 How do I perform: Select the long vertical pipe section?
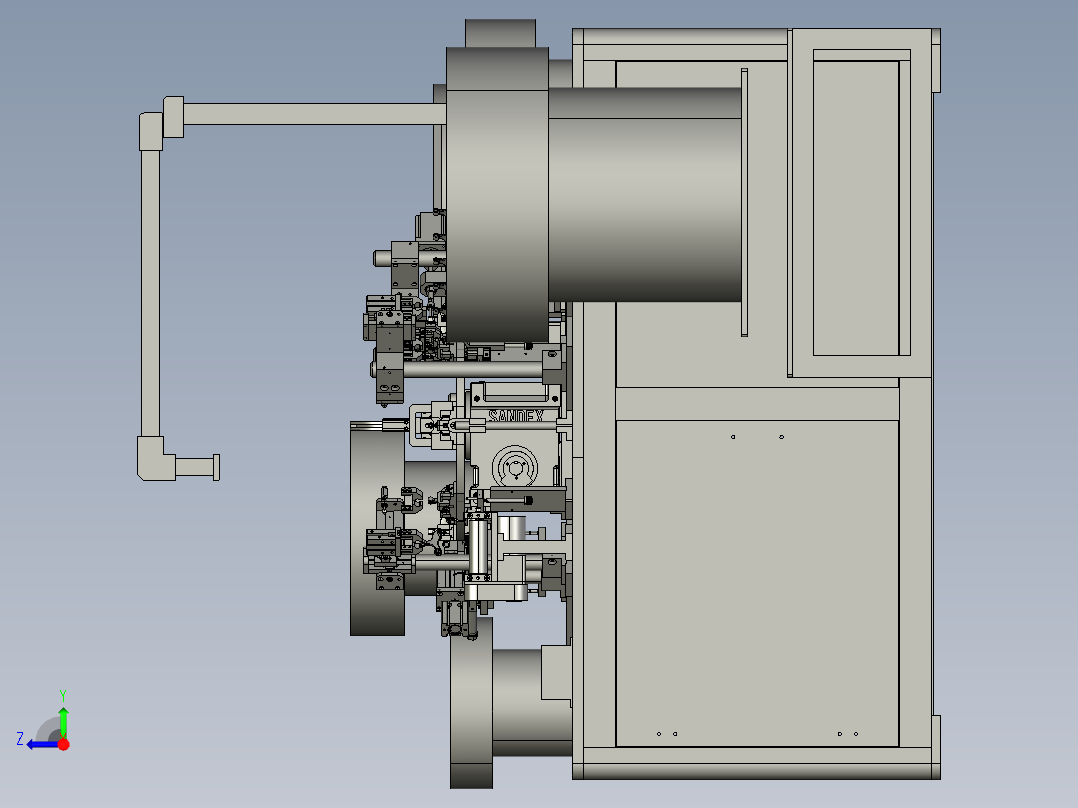tap(151, 294)
